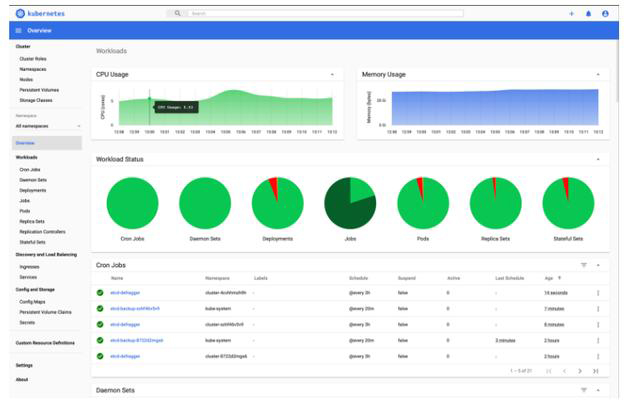This screenshot has height=400, width=640.
Task: Click the green status check of the 8 minutes row
Action: pyautogui.click(x=100, y=324)
